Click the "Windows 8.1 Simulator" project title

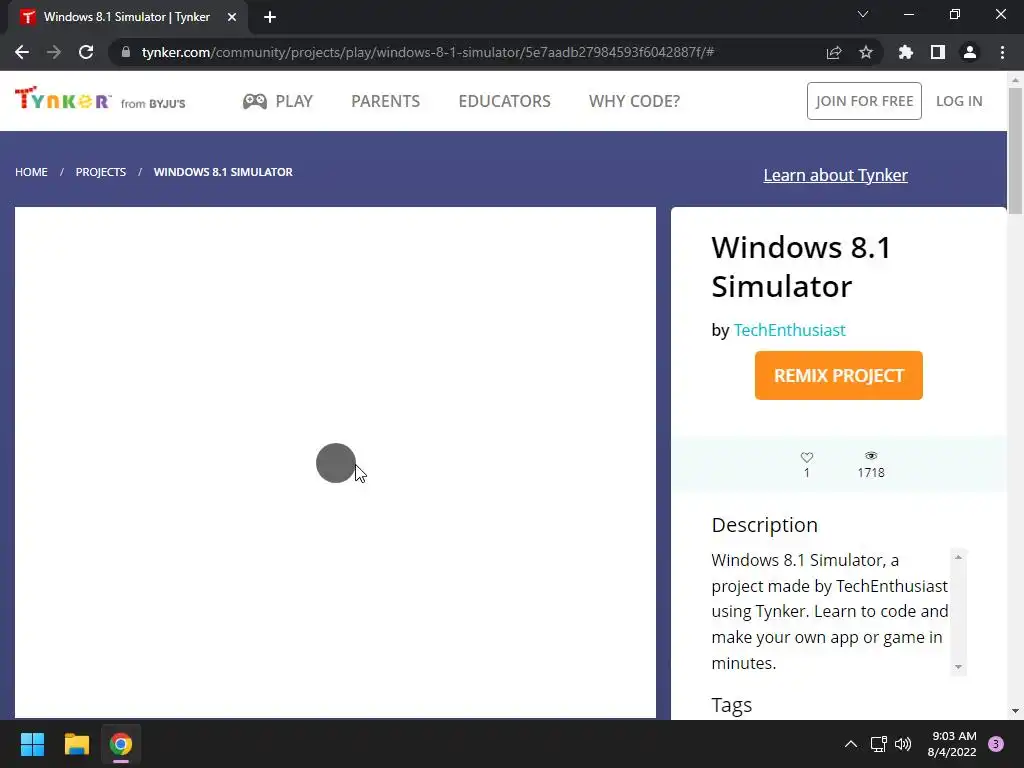[801, 266]
